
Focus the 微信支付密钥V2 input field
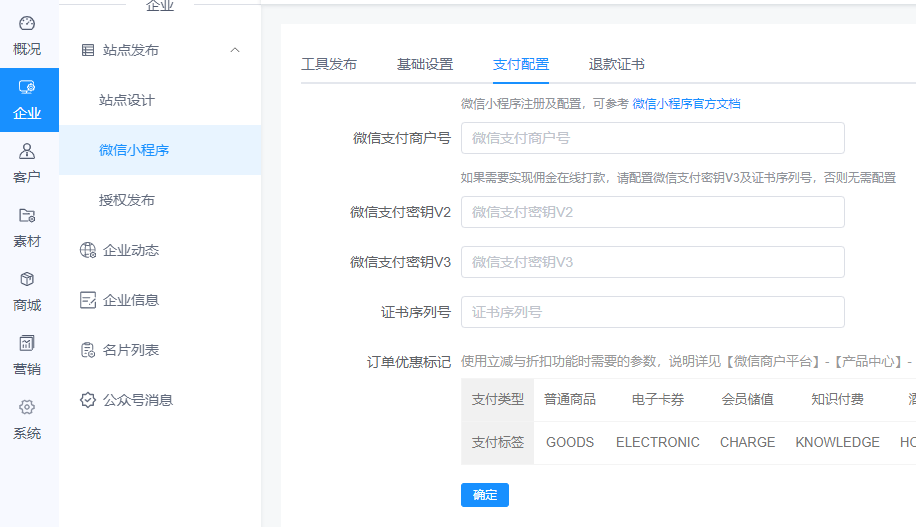(653, 212)
